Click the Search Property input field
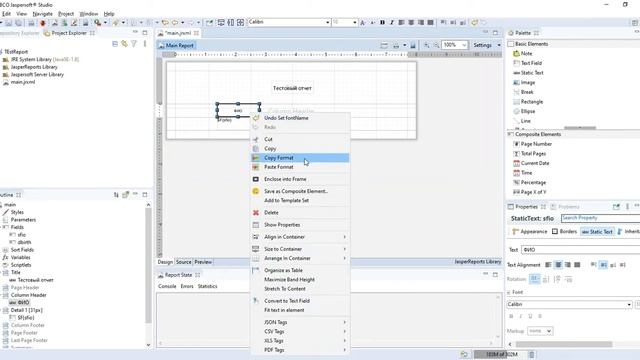The height and width of the screenshot is (360, 640). (x=600, y=218)
